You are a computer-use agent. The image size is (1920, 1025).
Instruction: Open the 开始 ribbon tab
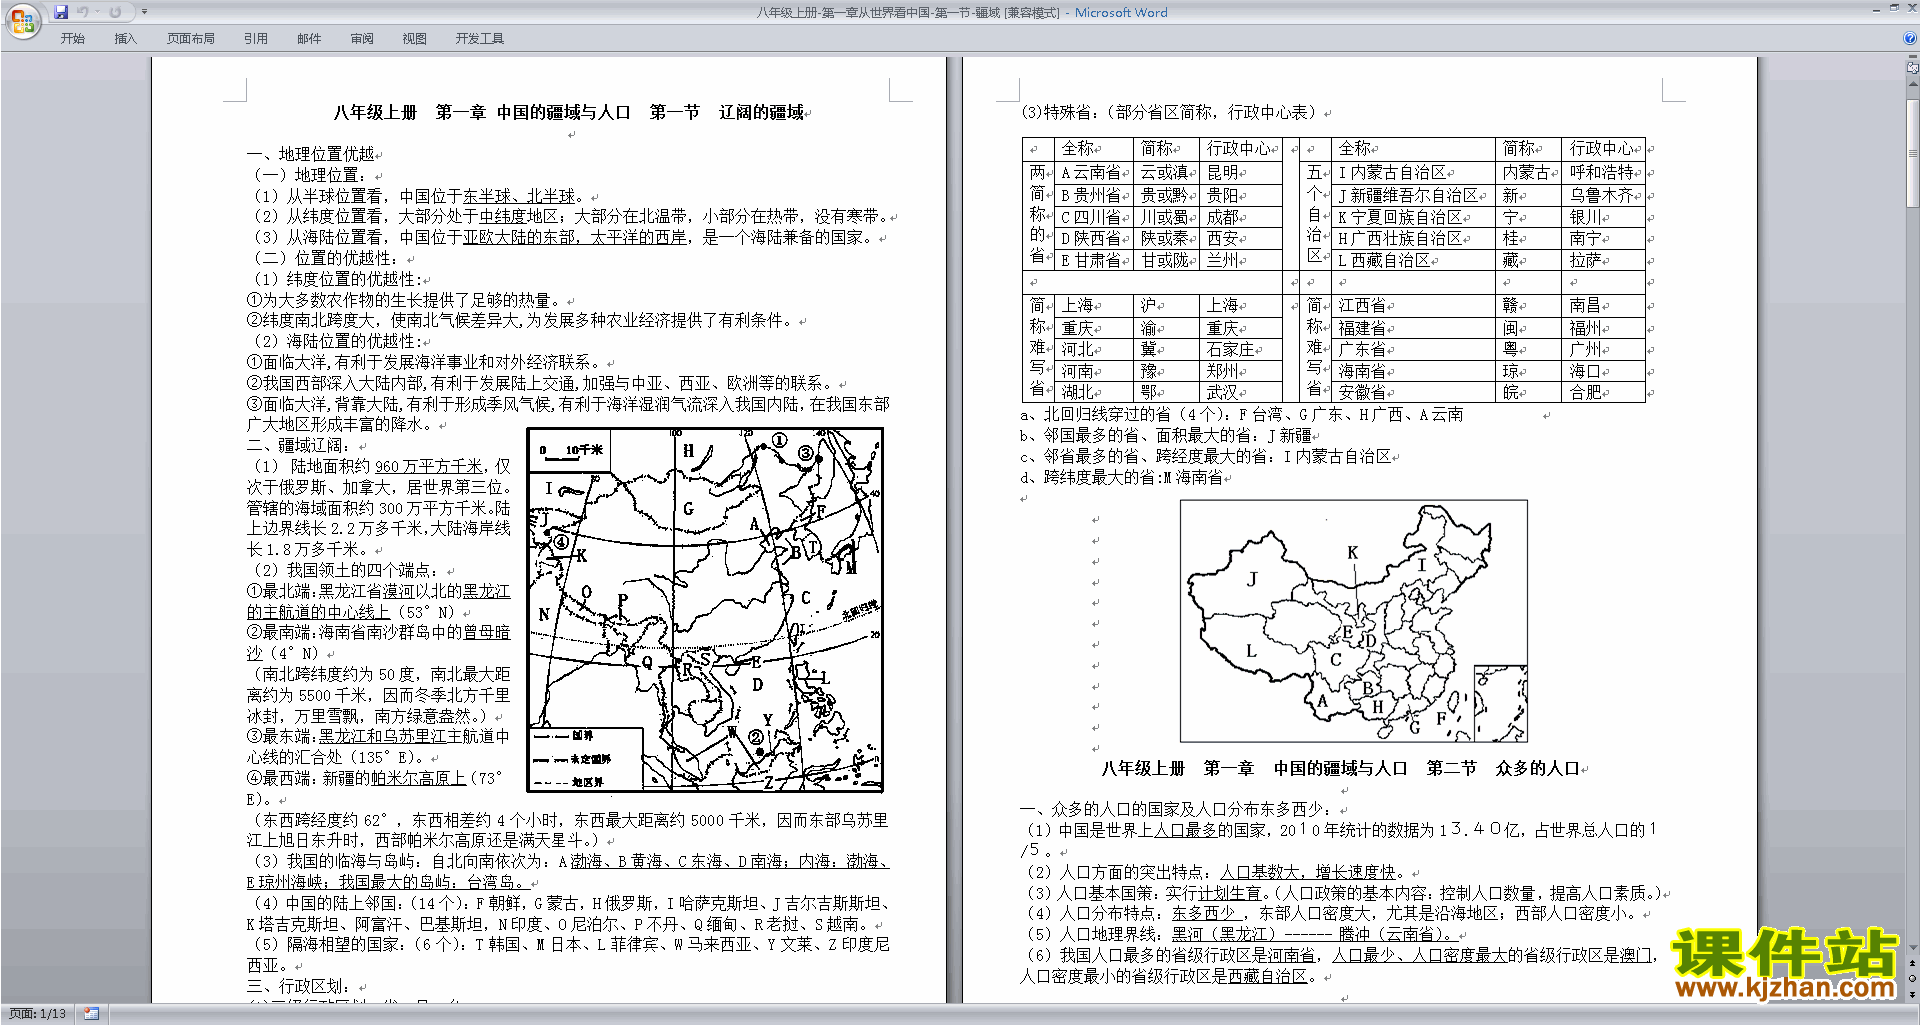pyautogui.click(x=73, y=39)
